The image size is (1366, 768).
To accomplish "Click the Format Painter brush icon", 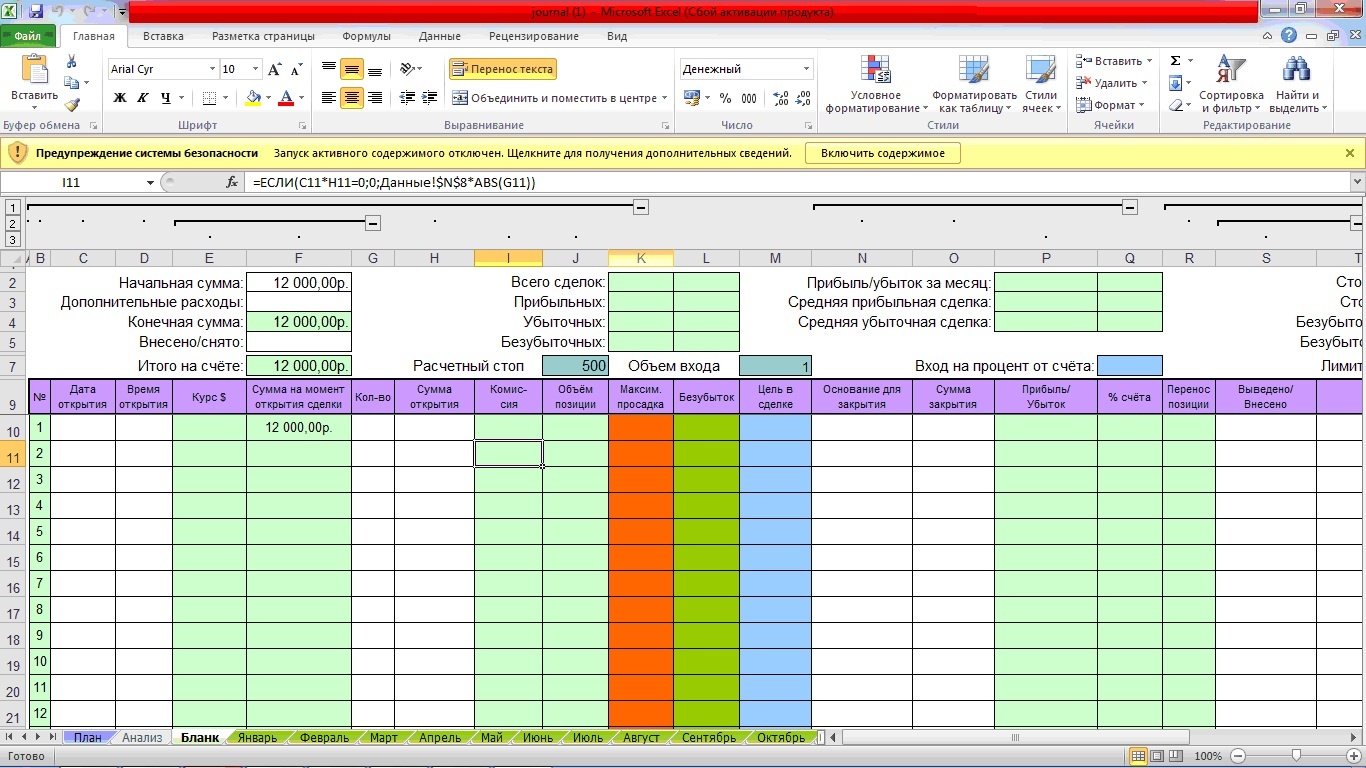I will click(x=72, y=104).
